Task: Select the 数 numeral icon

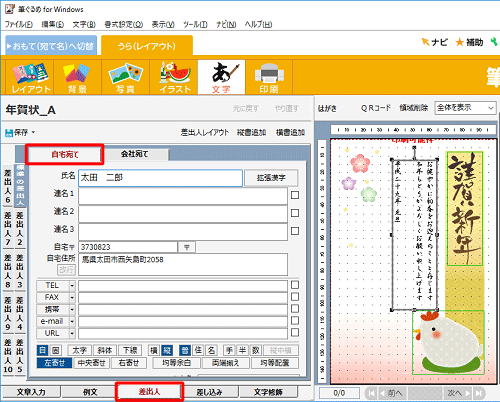Action: click(x=256, y=350)
